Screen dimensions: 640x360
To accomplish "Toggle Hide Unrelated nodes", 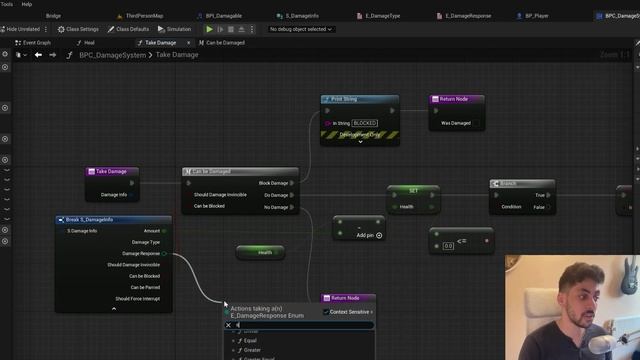I will [20, 29].
